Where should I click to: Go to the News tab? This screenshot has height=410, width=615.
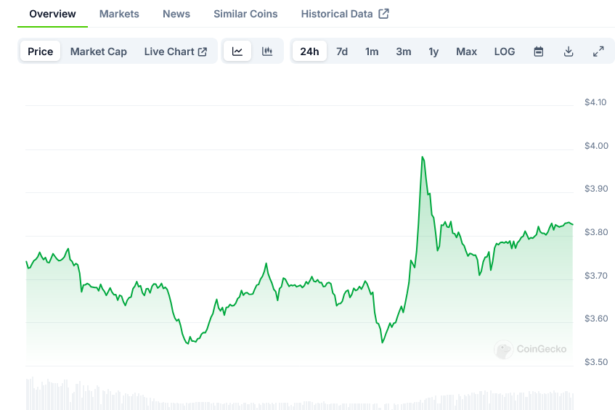(176, 14)
